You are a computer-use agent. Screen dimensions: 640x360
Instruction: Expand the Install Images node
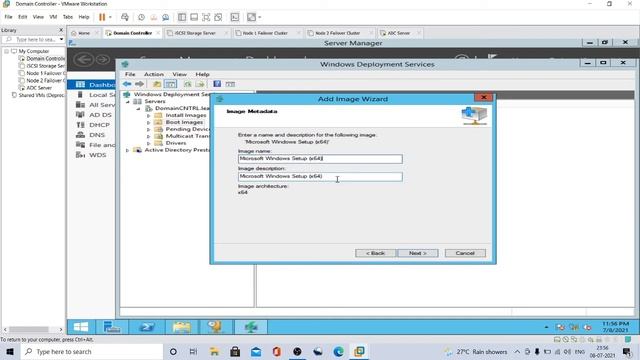(x=149, y=116)
